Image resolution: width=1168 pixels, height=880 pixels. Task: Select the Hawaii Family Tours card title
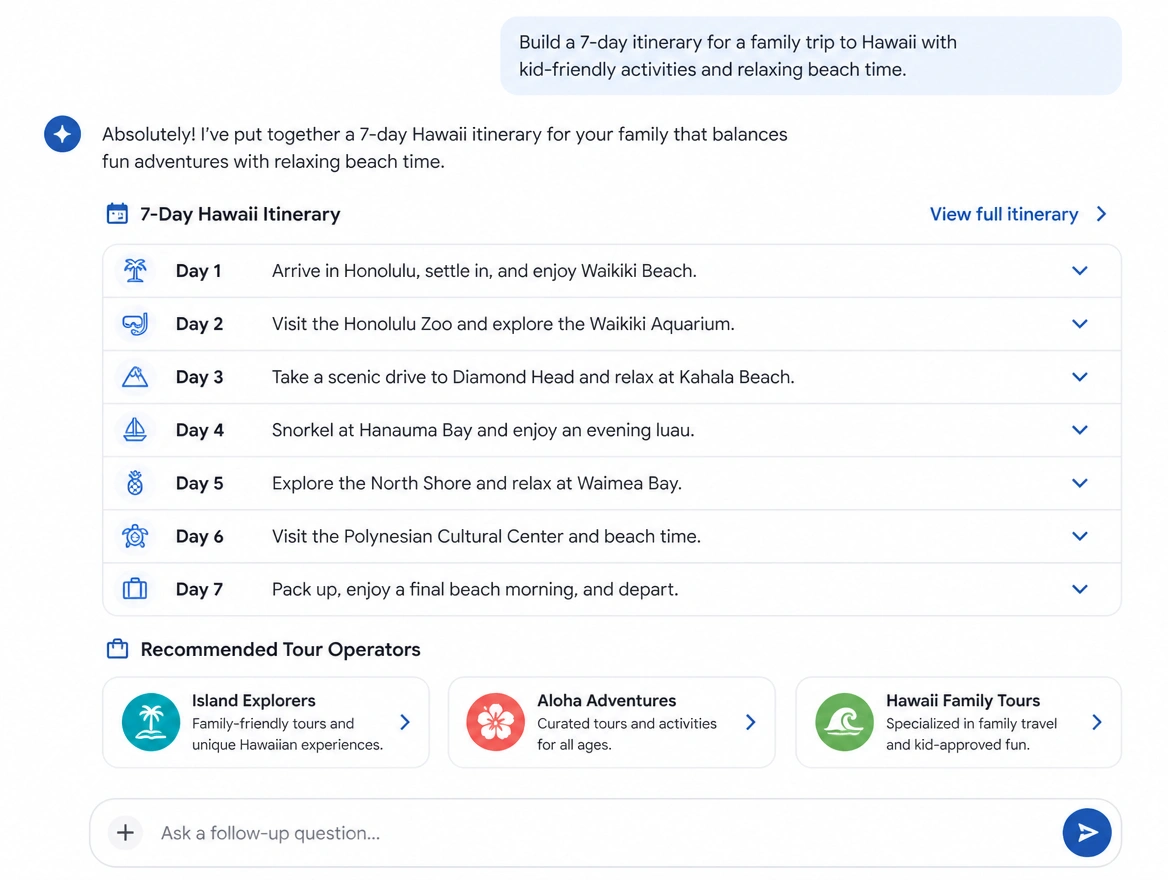[x=962, y=700]
